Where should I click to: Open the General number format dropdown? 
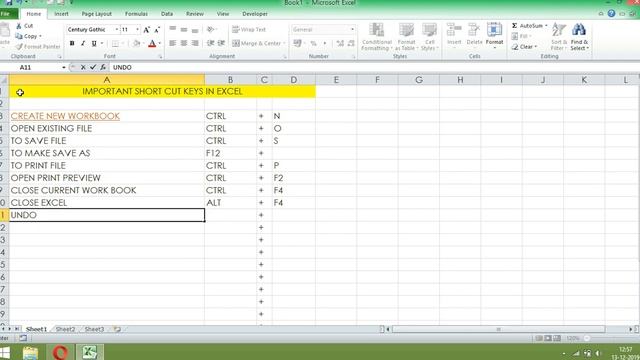click(x=352, y=29)
